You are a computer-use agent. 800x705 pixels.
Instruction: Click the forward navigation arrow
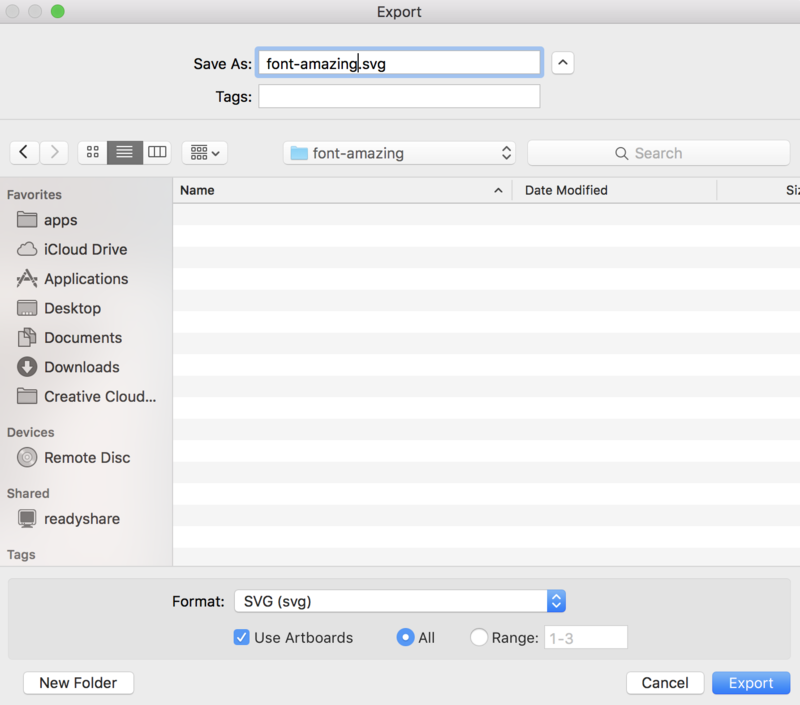55,152
